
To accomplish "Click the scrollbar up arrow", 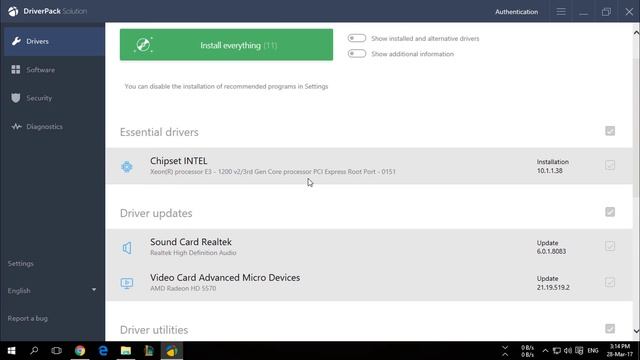I will [x=636, y=33].
